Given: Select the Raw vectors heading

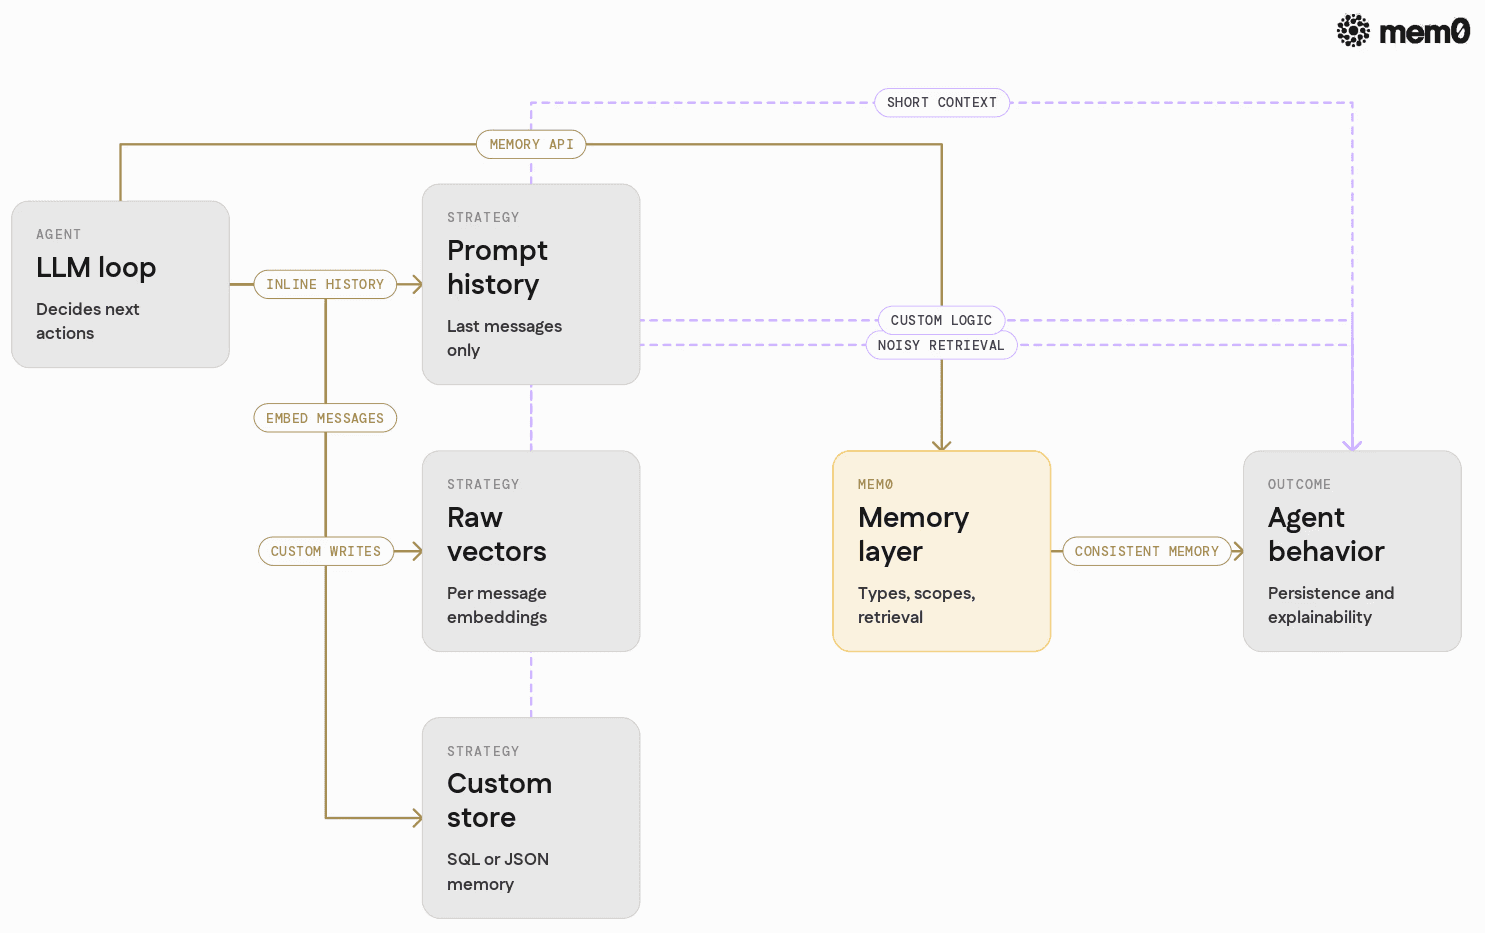Looking at the screenshot, I should 496,534.
